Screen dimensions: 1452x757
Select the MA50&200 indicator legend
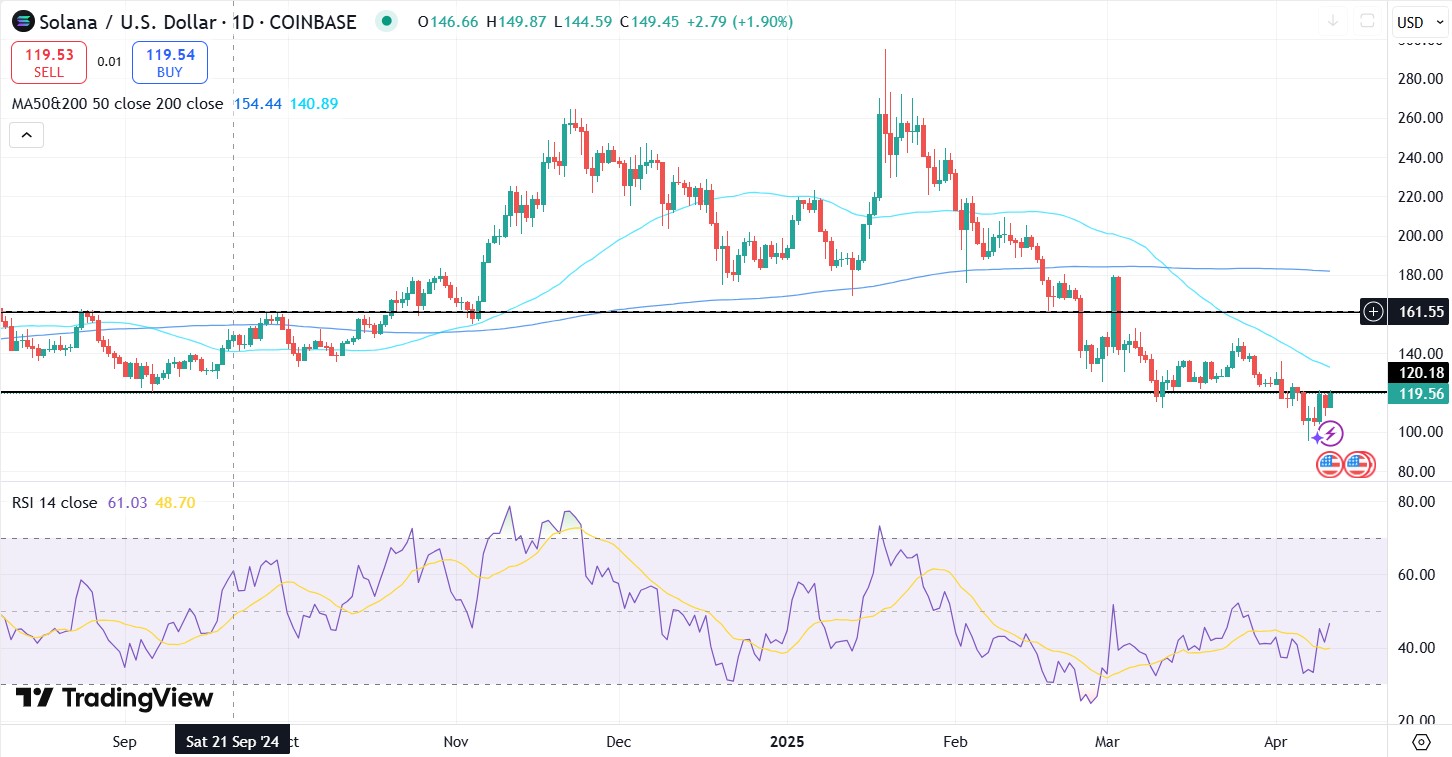tap(118, 103)
